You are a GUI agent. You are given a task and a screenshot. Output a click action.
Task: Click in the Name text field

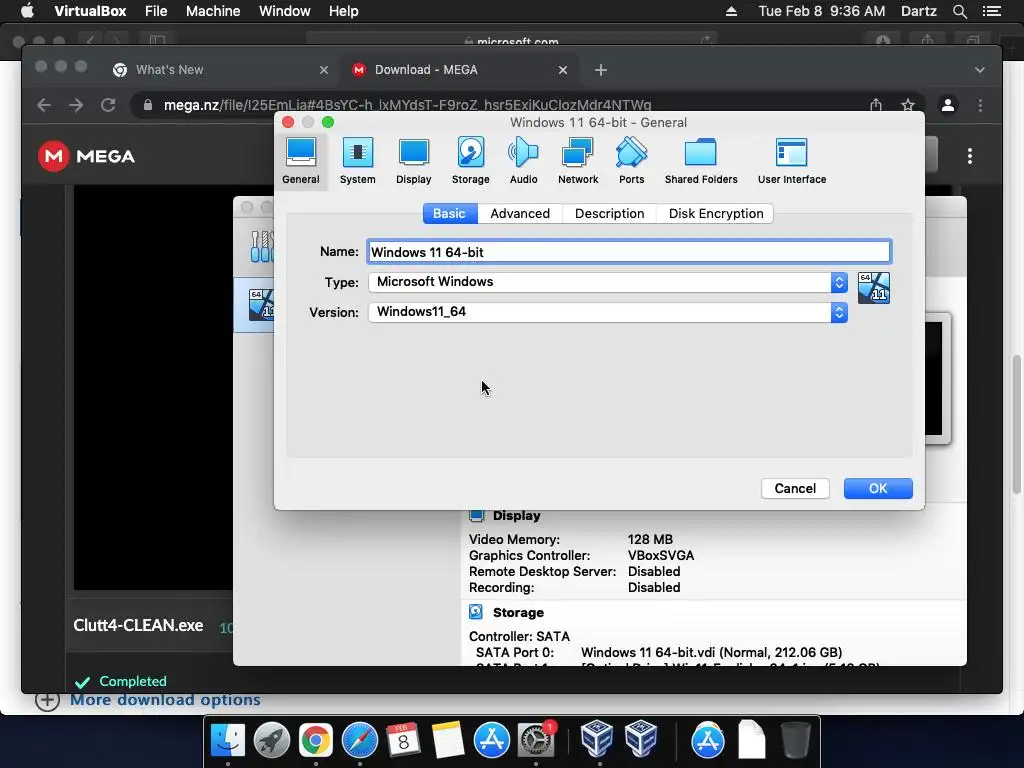pos(629,252)
